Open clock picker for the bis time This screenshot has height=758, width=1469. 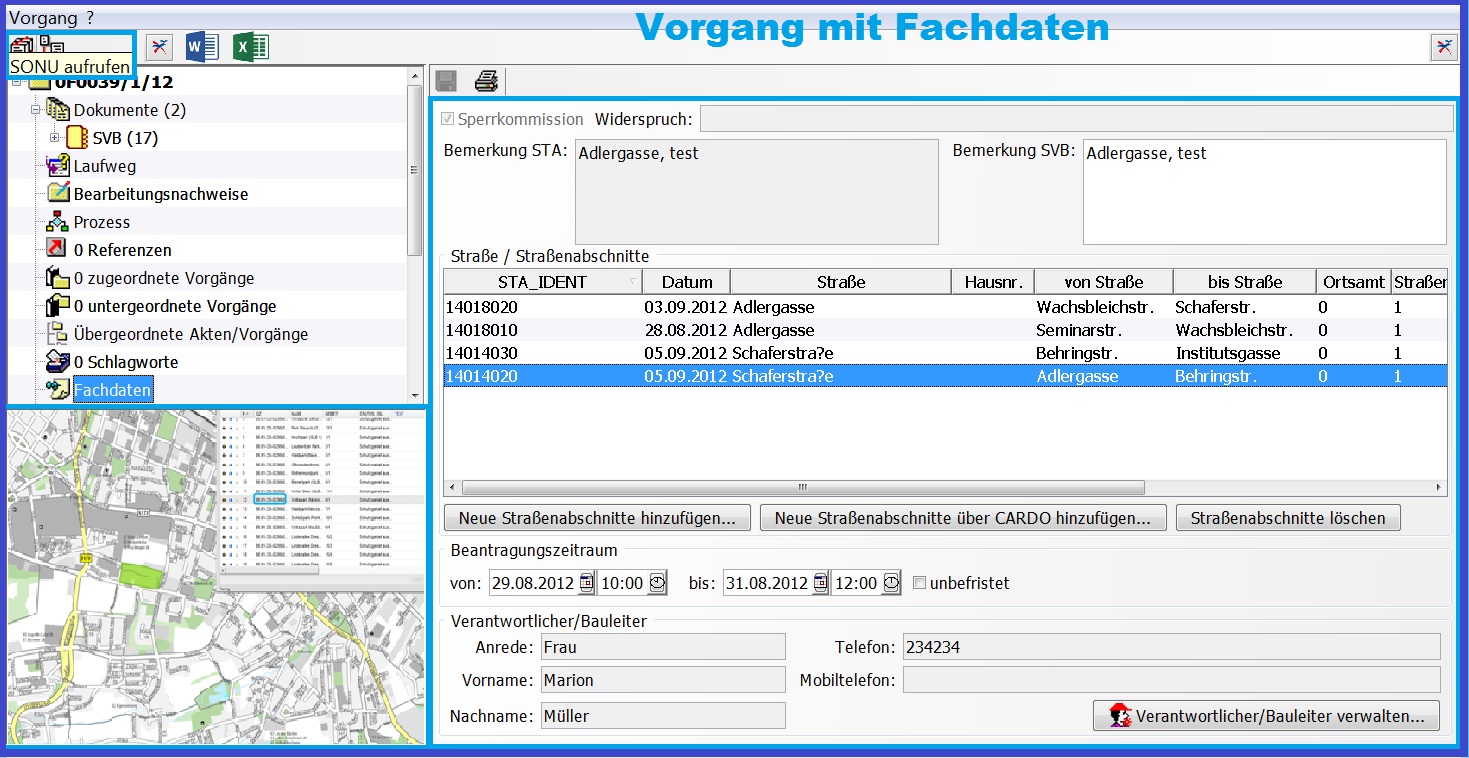coord(891,583)
